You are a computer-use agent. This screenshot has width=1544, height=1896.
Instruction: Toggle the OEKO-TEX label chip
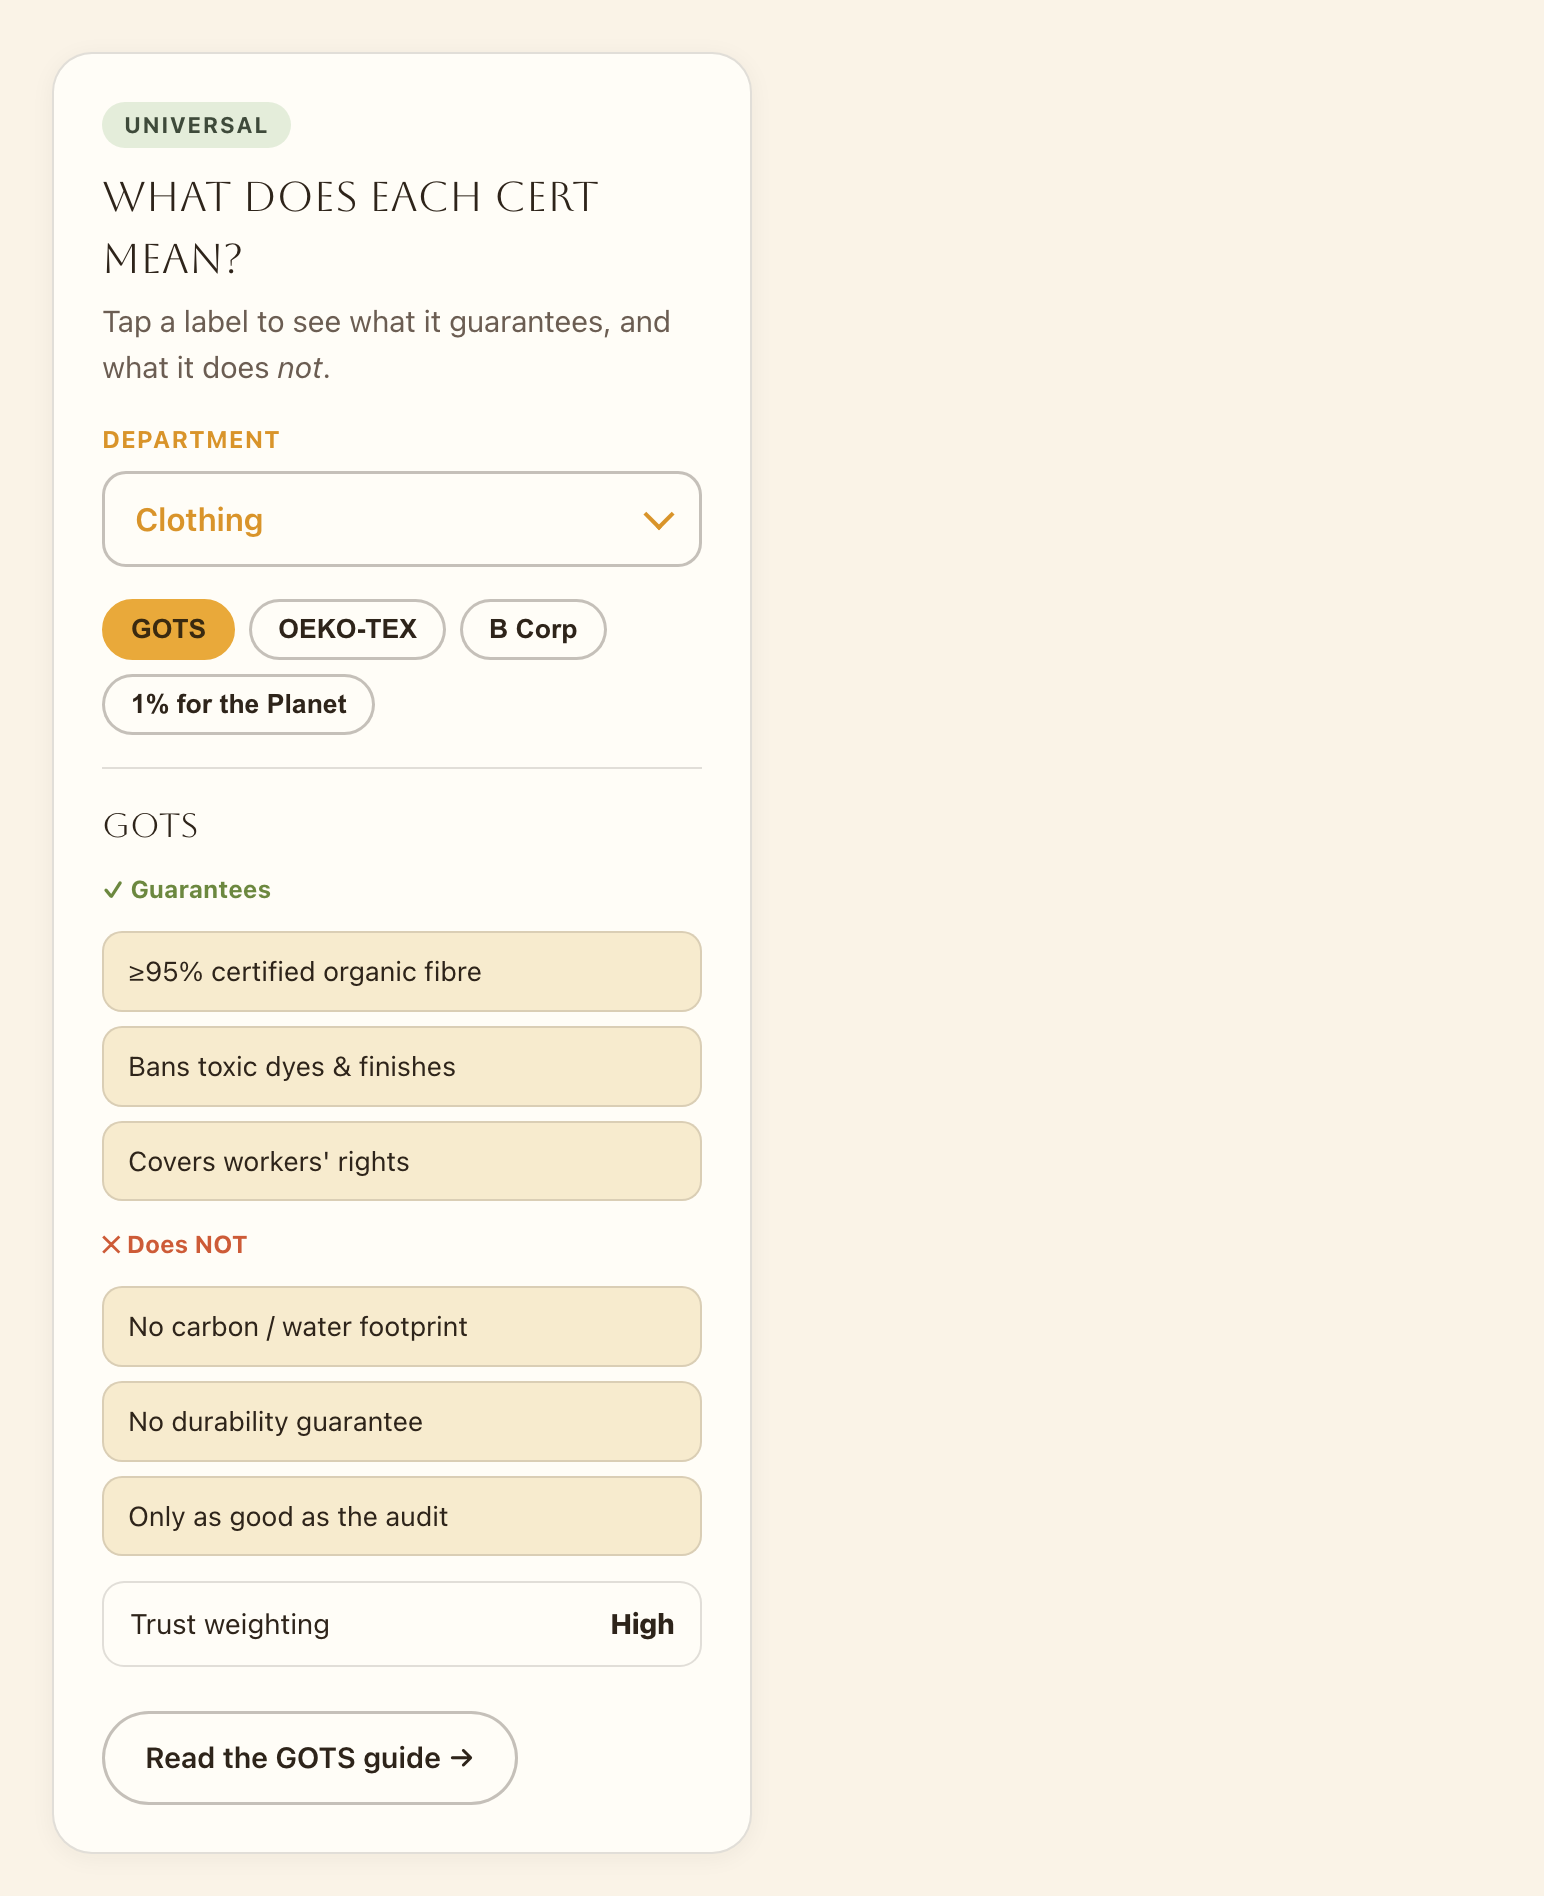[347, 629]
